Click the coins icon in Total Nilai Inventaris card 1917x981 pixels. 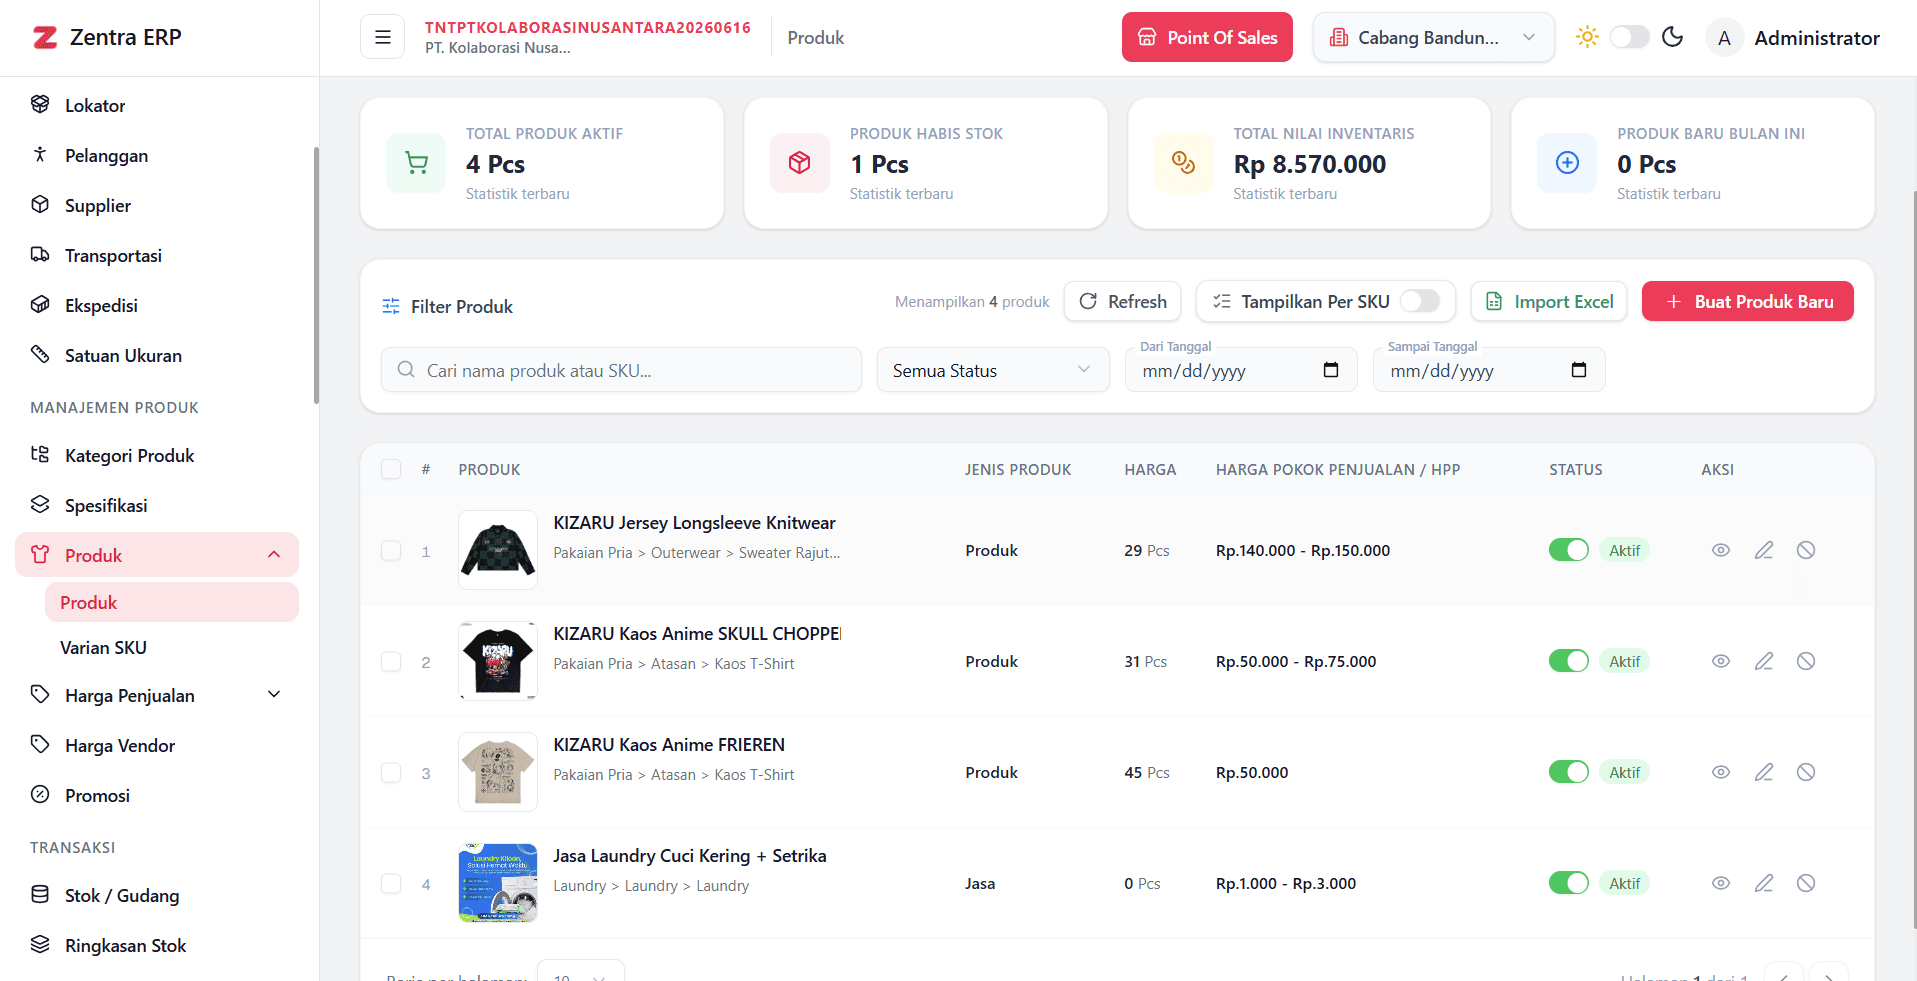coord(1184,162)
